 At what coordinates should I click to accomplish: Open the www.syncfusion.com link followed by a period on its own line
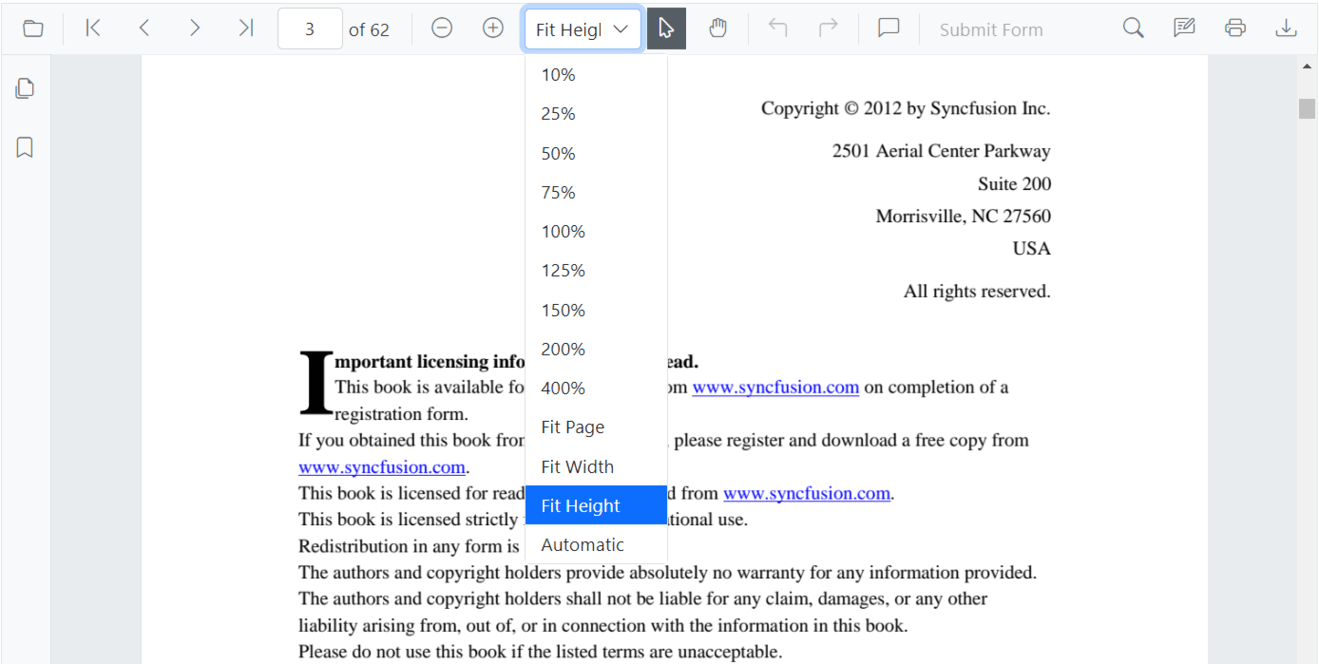pos(382,467)
